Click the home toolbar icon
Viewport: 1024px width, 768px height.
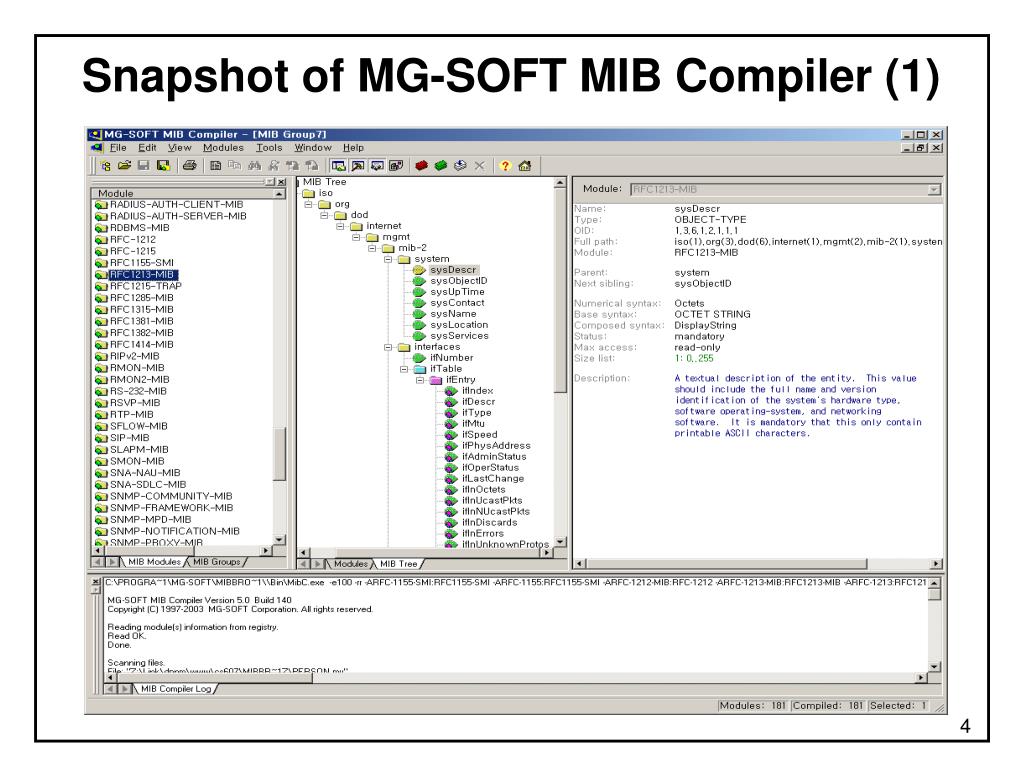(524, 166)
